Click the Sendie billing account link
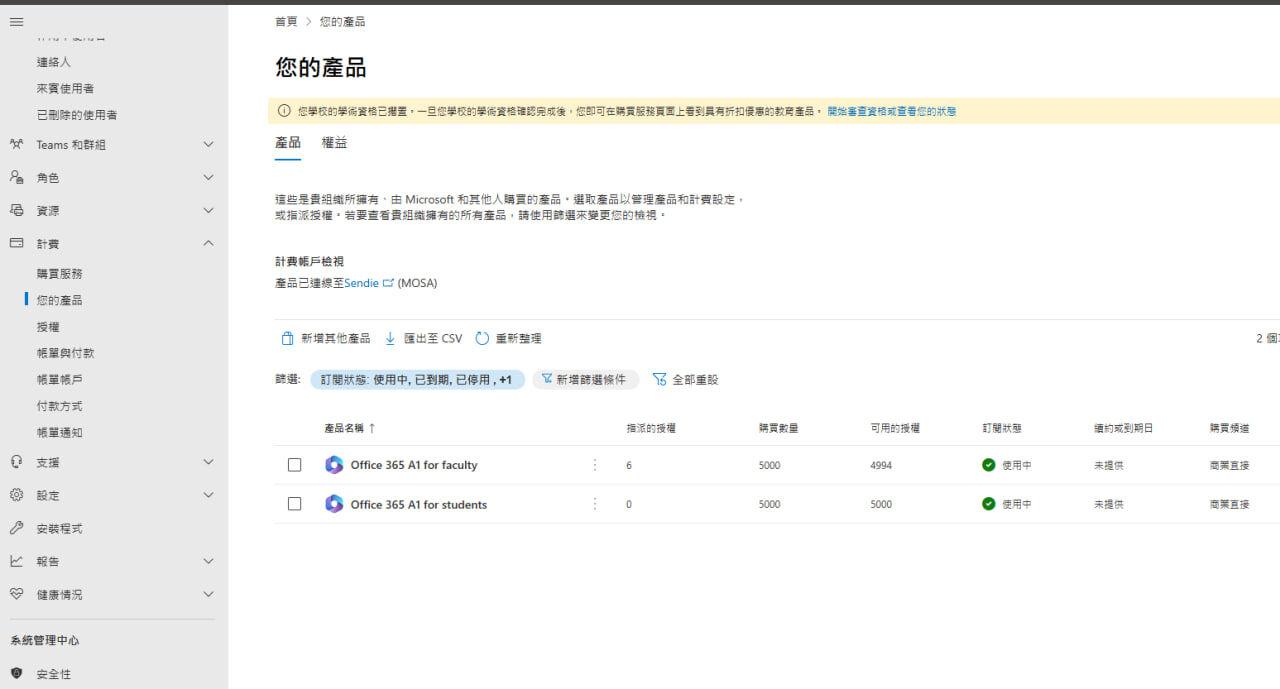1280x689 pixels. point(362,284)
